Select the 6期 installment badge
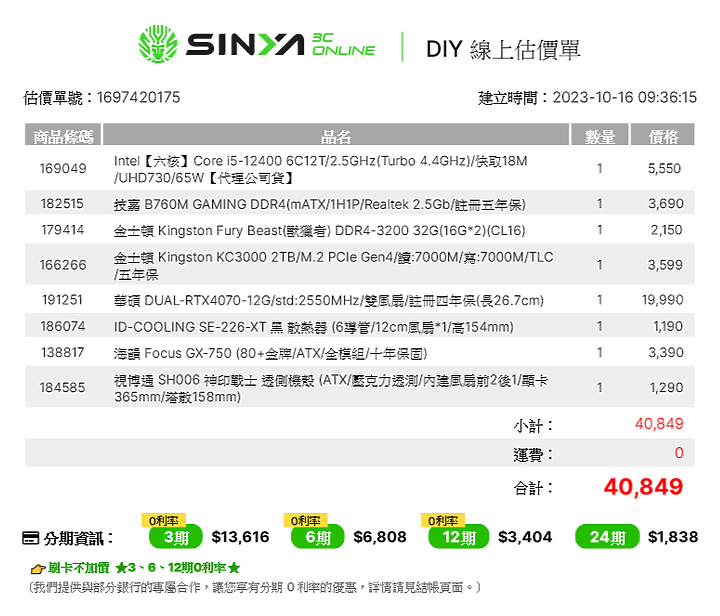 tap(318, 537)
